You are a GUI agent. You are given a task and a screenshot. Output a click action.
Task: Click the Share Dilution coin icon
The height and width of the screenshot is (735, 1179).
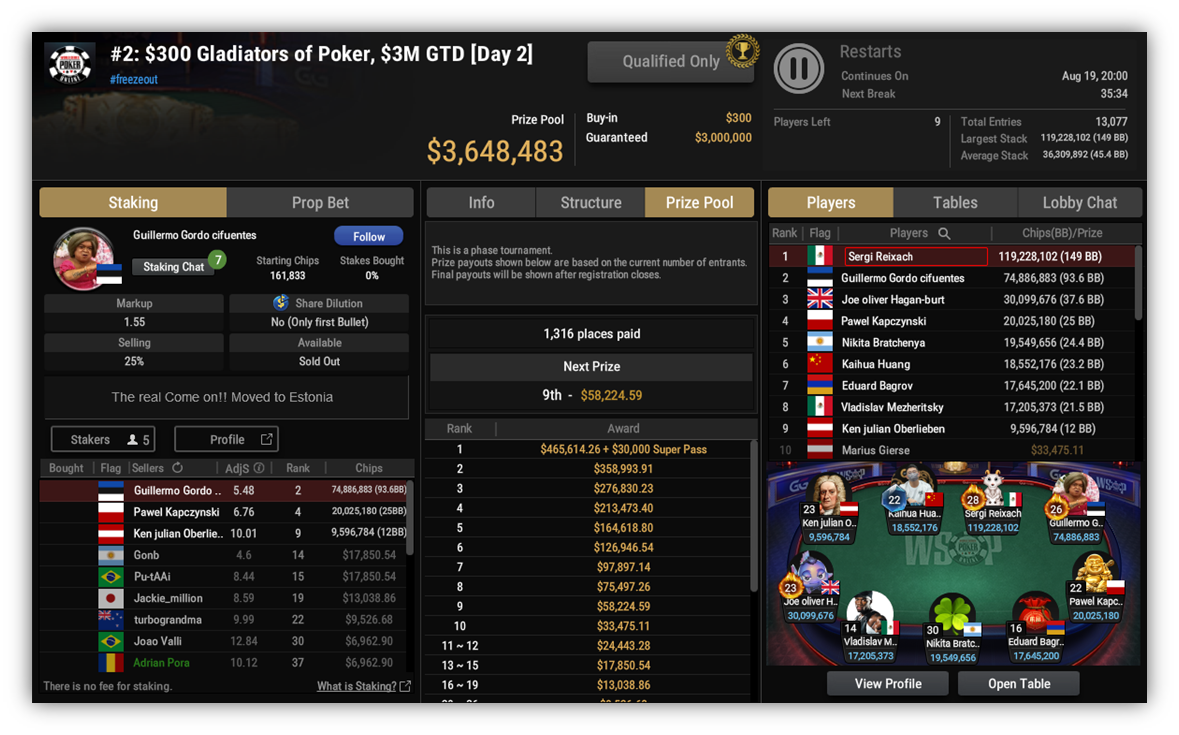tap(281, 302)
